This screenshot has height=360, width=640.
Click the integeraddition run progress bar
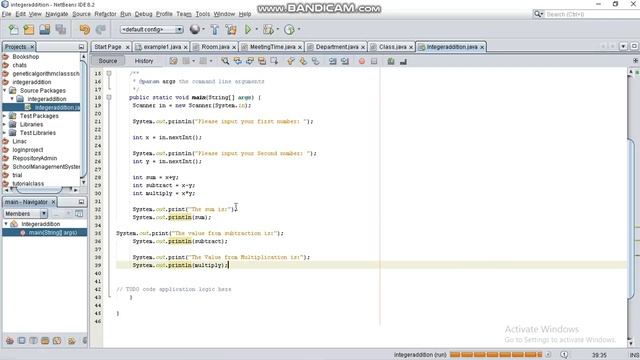click(x=496, y=355)
